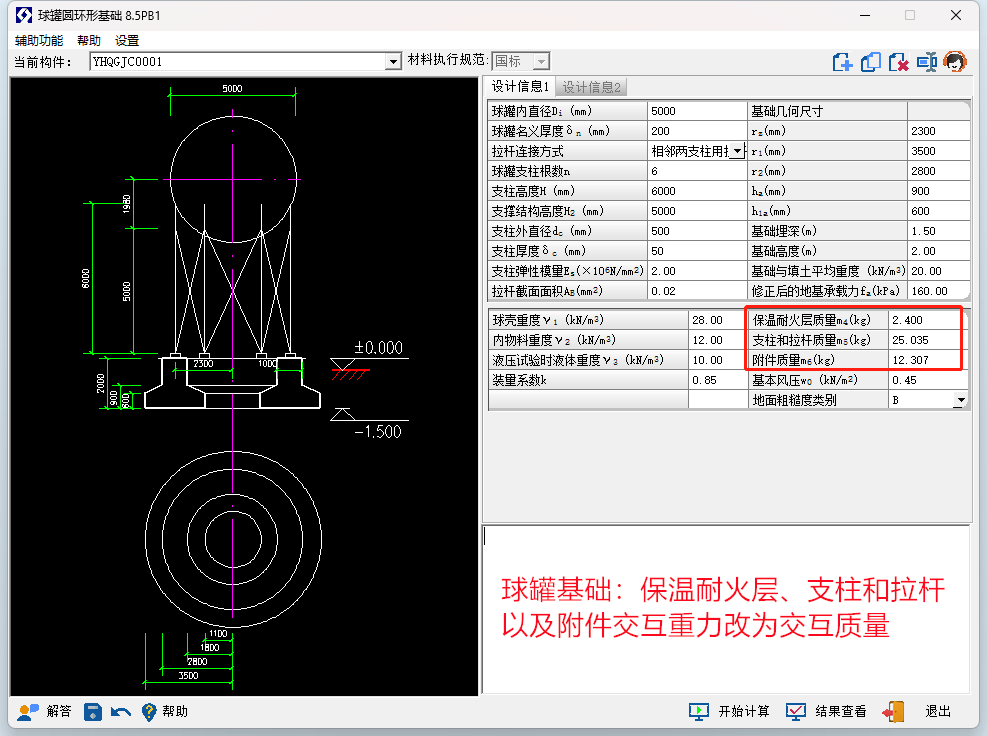Open the 地面粗糙度类别 dropdown
This screenshot has height=736, width=987.
pos(960,400)
